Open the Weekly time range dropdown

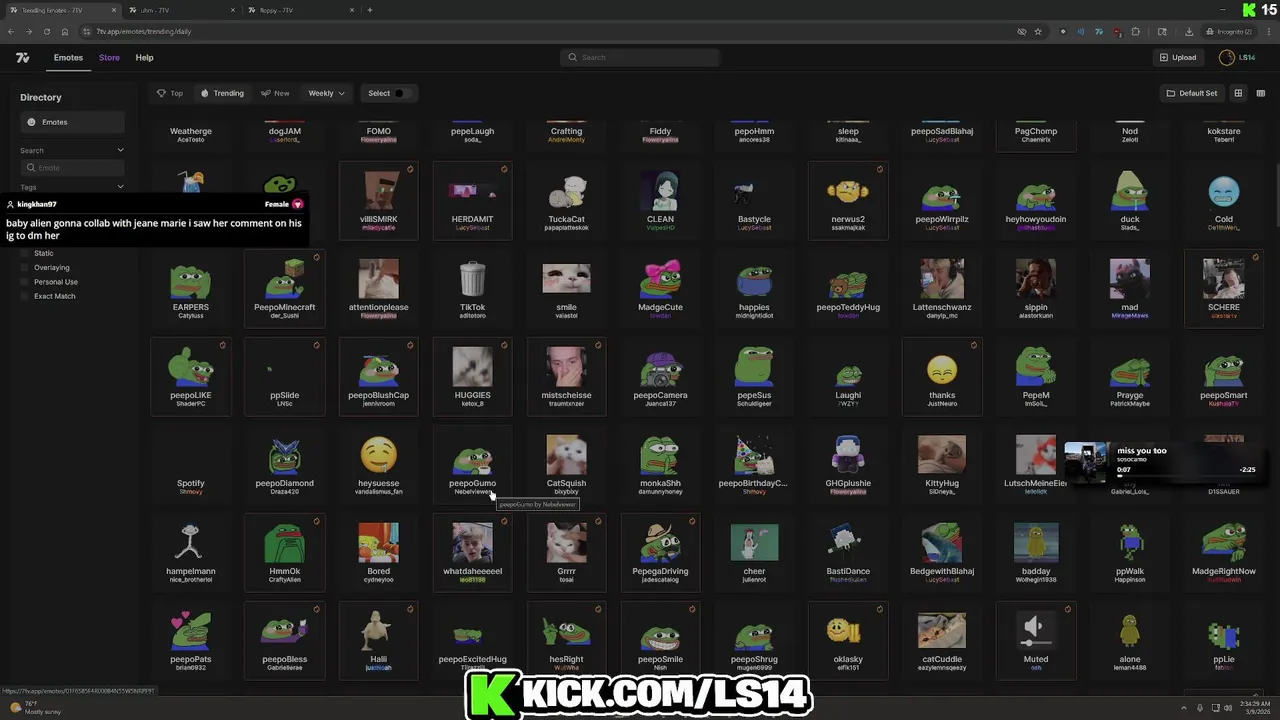pos(326,93)
